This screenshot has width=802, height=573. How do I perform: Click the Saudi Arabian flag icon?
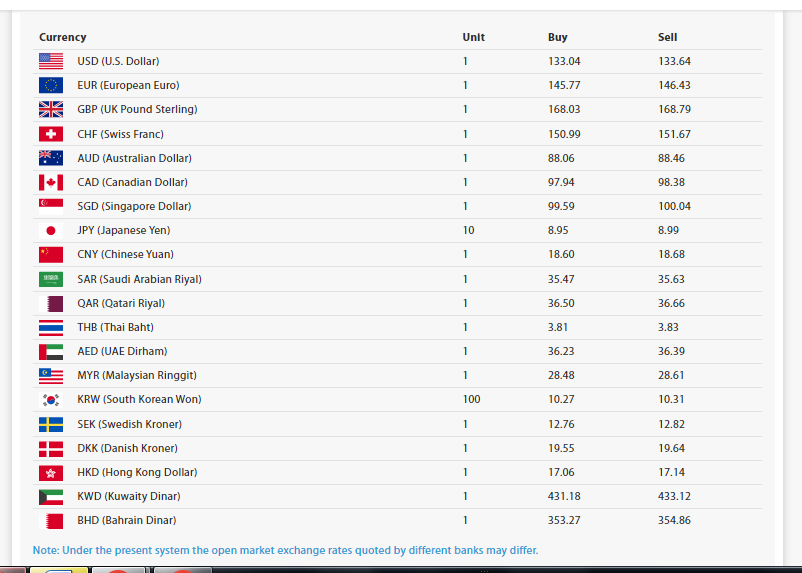coord(51,279)
